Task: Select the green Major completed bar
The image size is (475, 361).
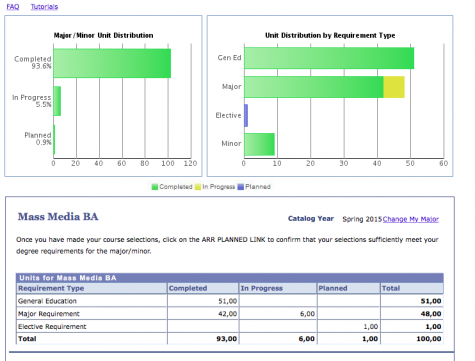Action: 314,87
